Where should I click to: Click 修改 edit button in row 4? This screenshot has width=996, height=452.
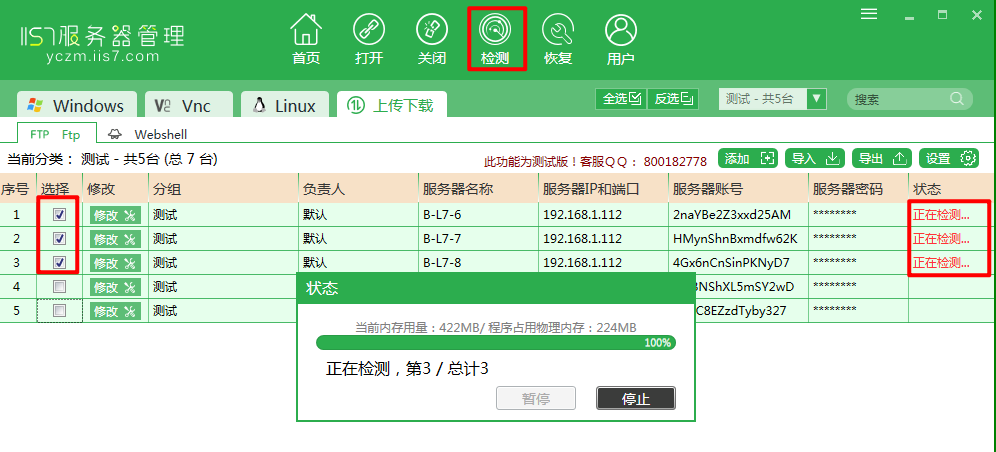(x=115, y=288)
